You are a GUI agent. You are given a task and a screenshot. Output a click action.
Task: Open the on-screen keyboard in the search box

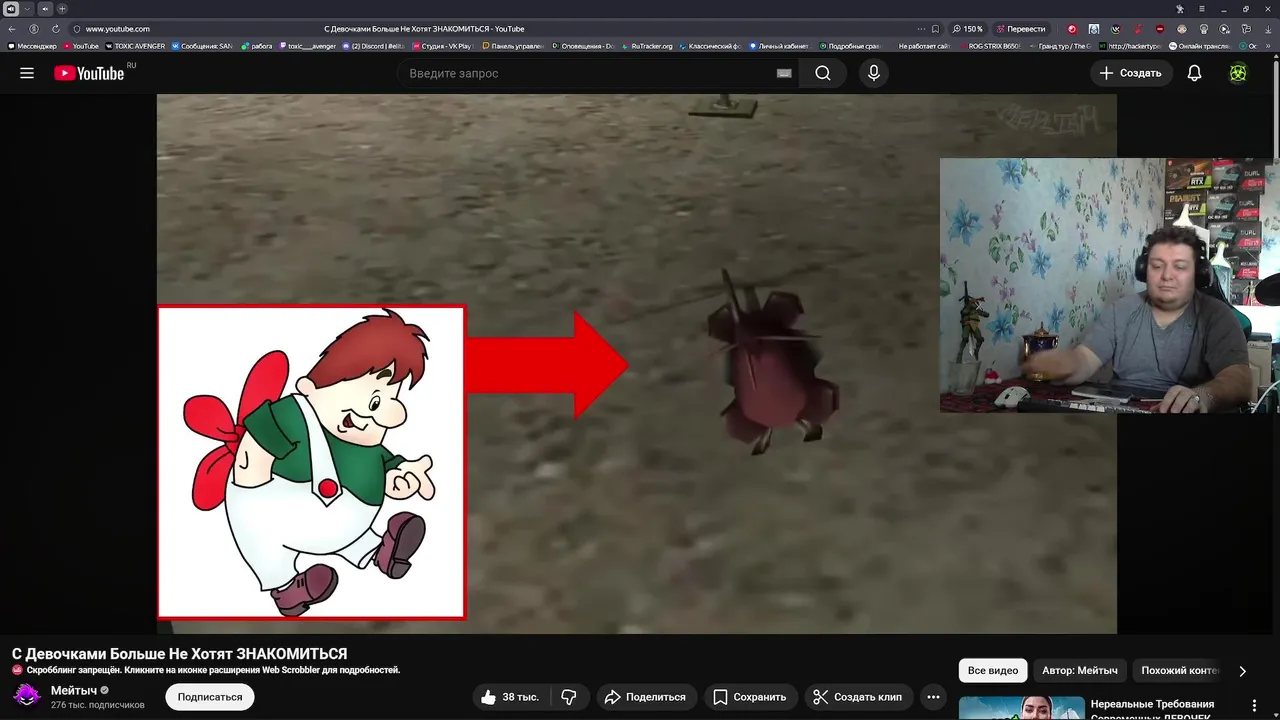(784, 73)
